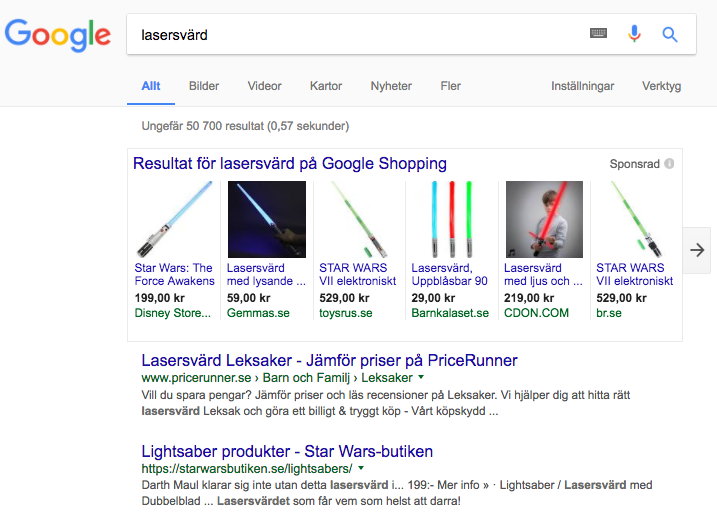This screenshot has width=717, height=523.
Task: Click the br.se seller name
Action: pyautogui.click(x=609, y=313)
